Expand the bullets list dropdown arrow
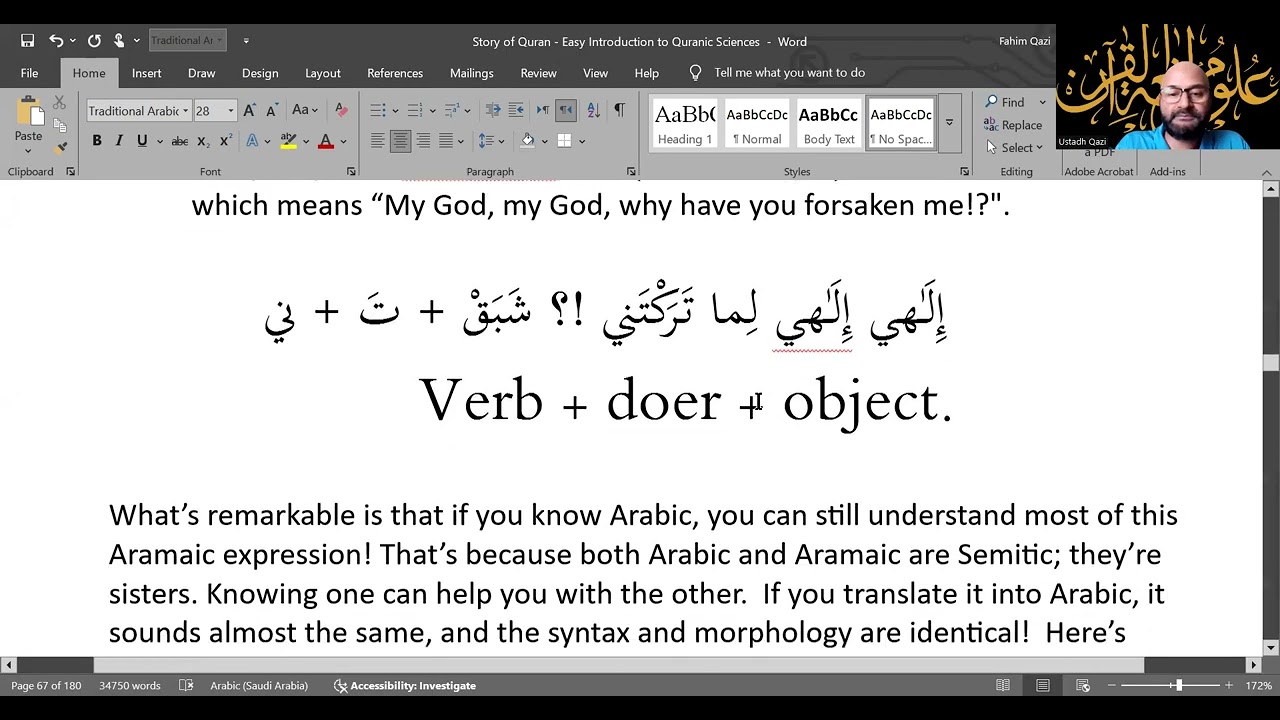The height and width of the screenshot is (720, 1280). click(x=395, y=111)
